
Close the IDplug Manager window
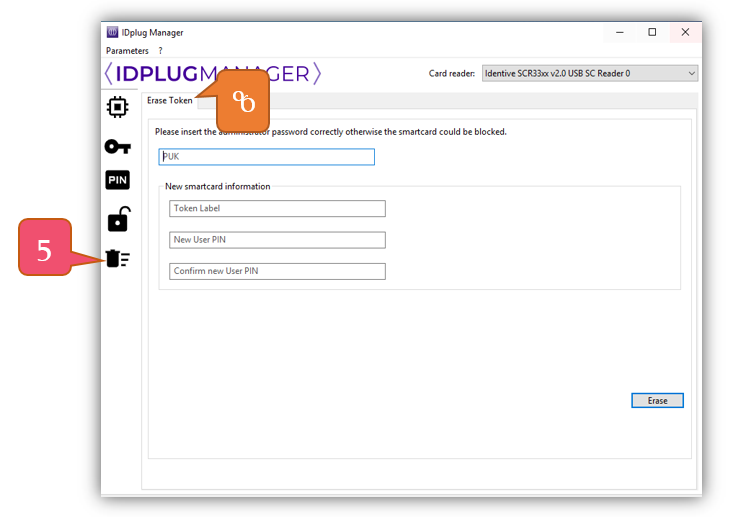(x=685, y=32)
